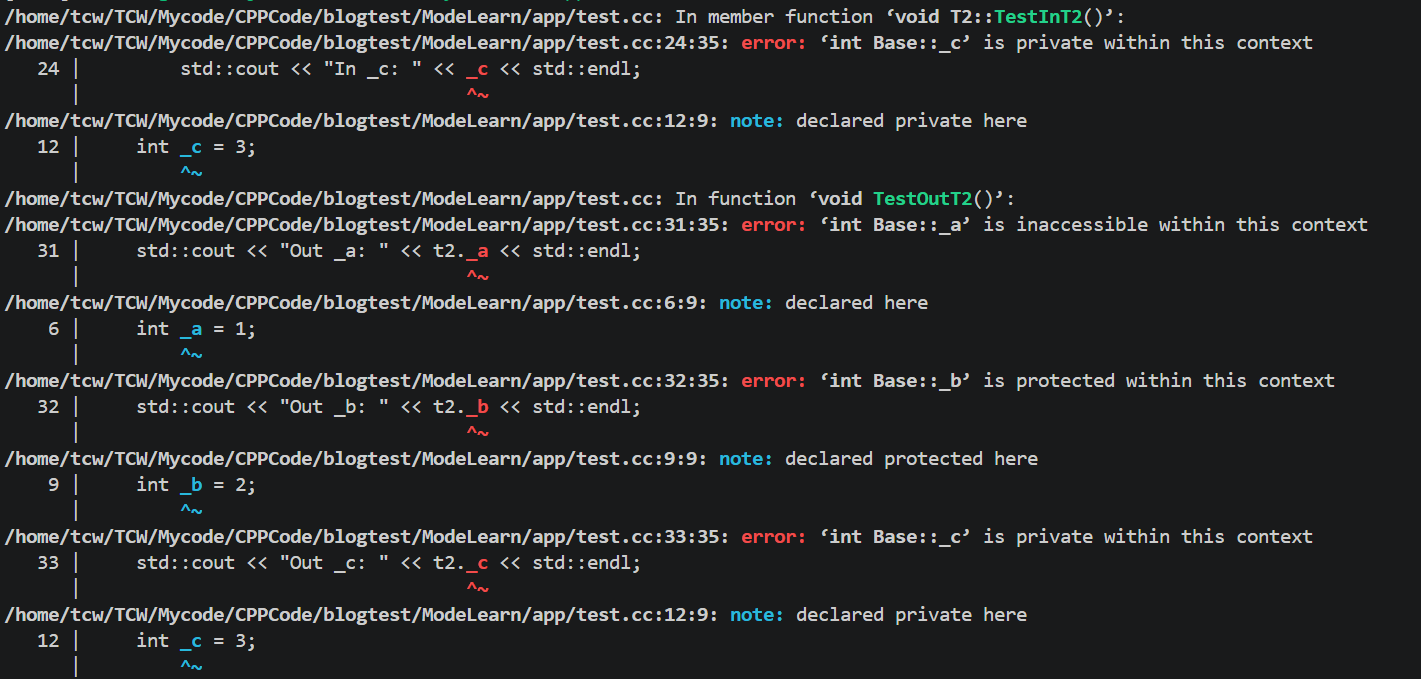
Task: Click 'error:' label on the 31:35 line
Action: point(774,225)
